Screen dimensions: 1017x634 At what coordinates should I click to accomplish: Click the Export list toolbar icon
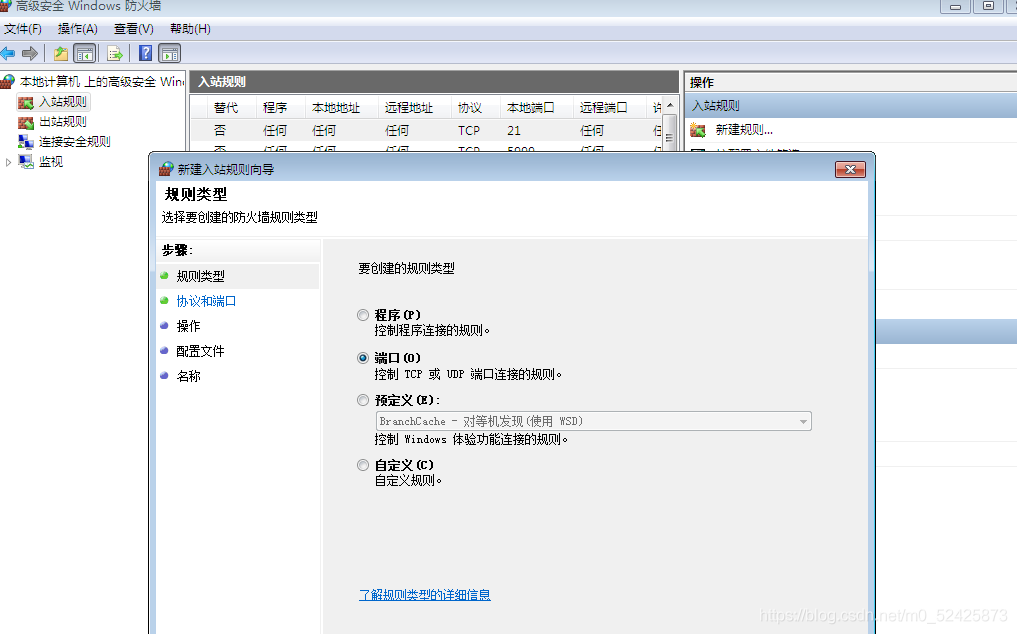115,53
